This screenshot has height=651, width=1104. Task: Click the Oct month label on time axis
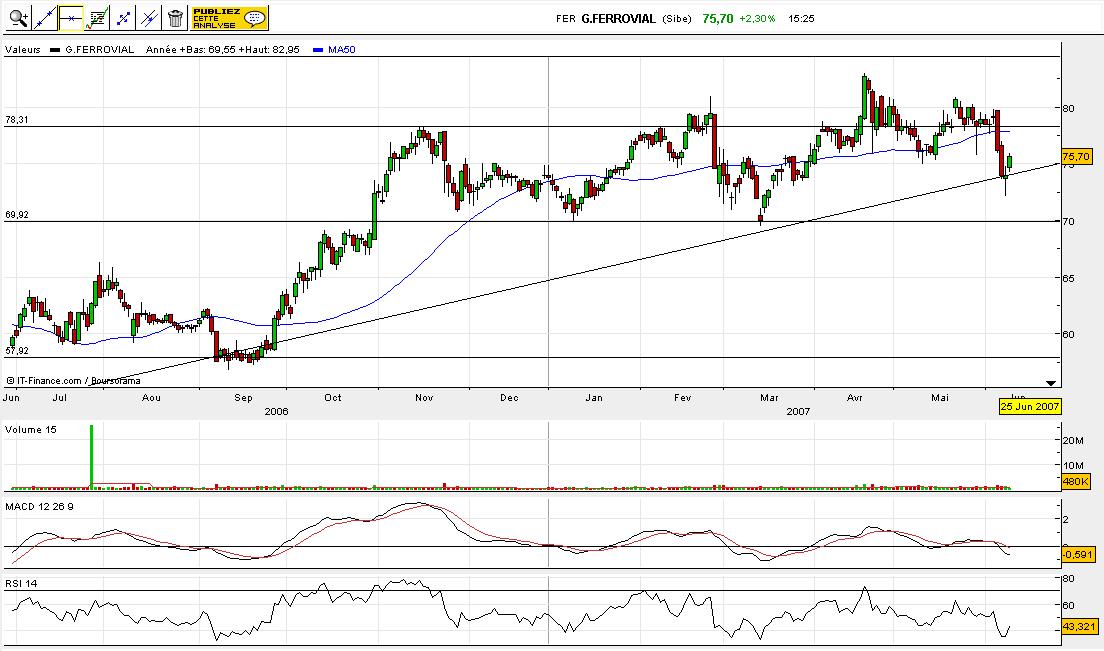333,398
